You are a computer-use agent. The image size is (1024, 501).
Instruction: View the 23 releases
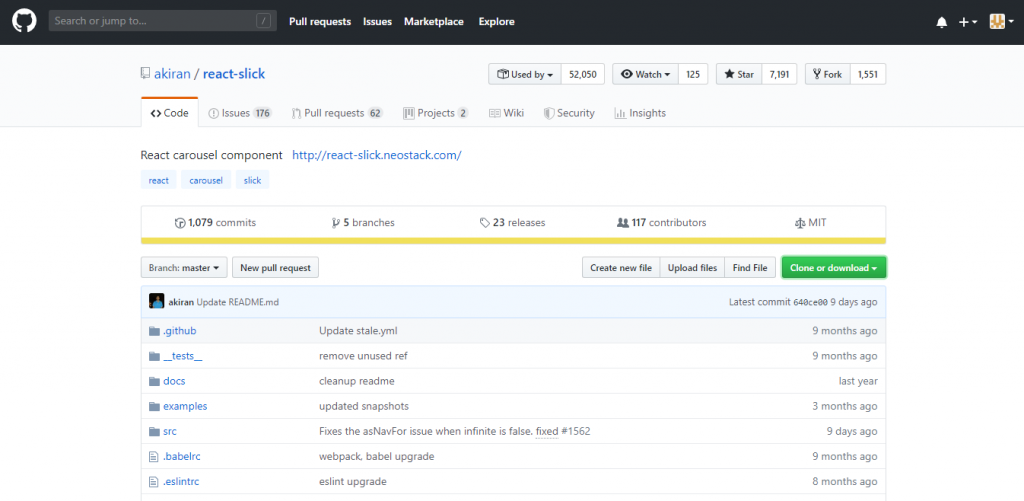click(x=513, y=223)
